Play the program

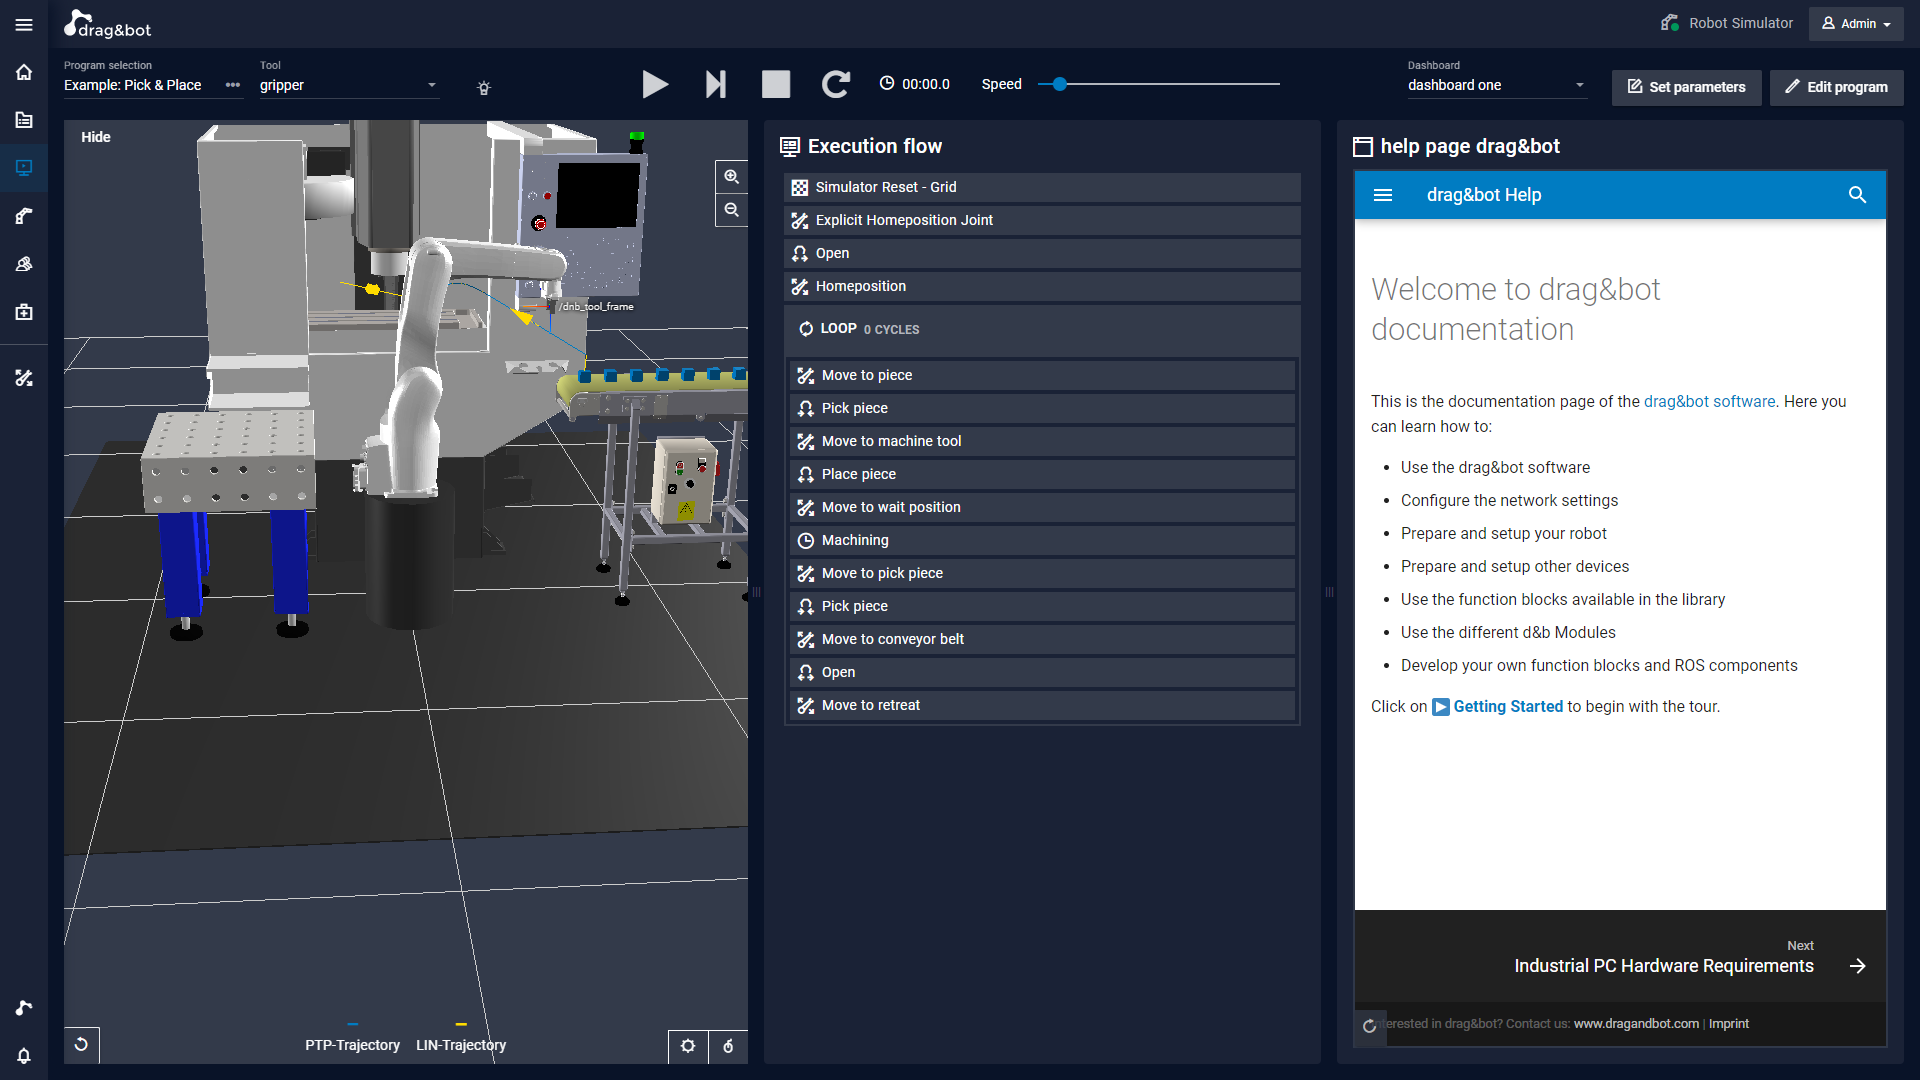[x=655, y=84]
